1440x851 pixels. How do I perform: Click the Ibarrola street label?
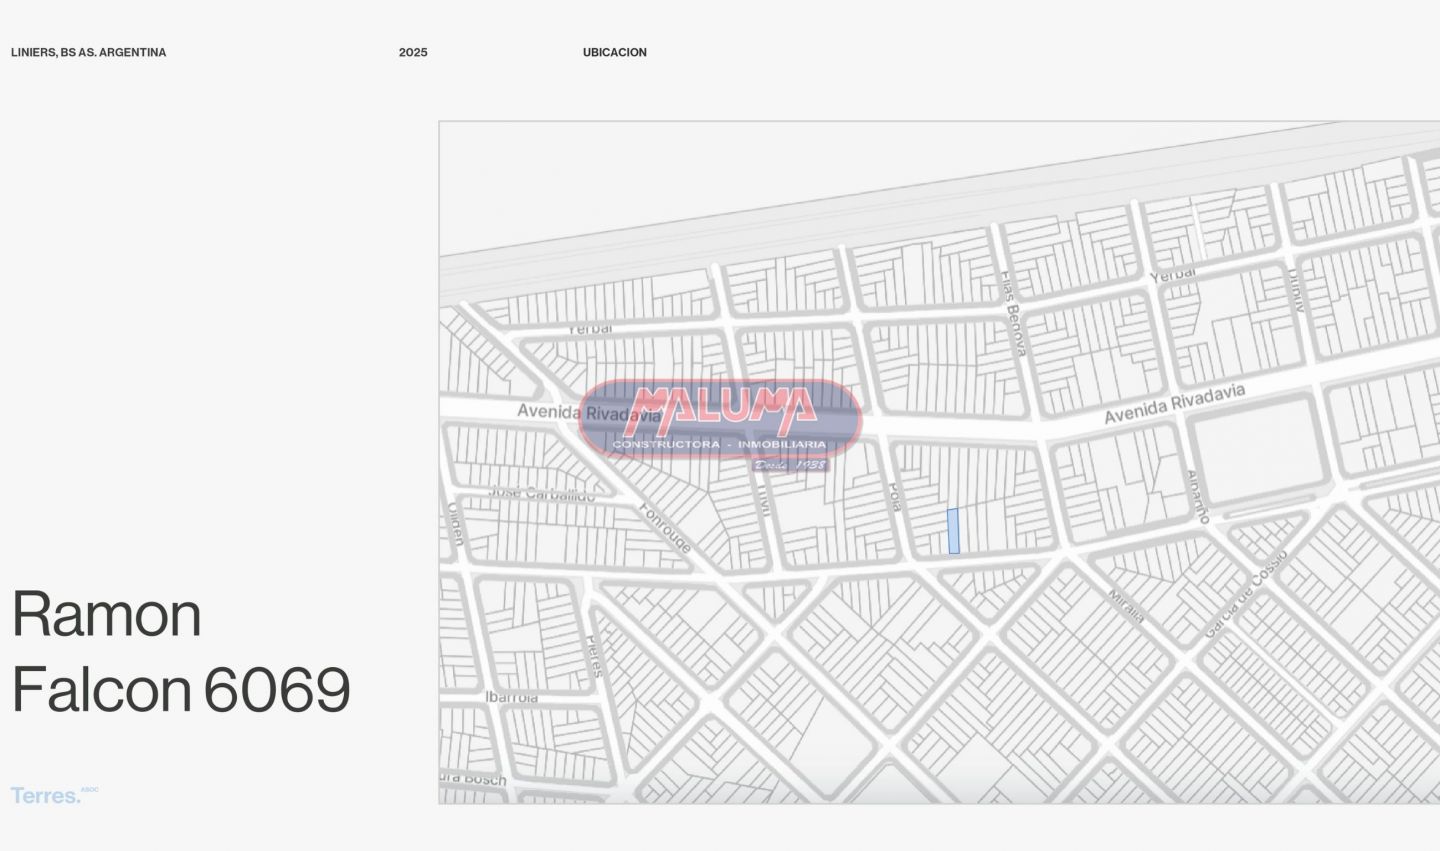pyautogui.click(x=511, y=697)
